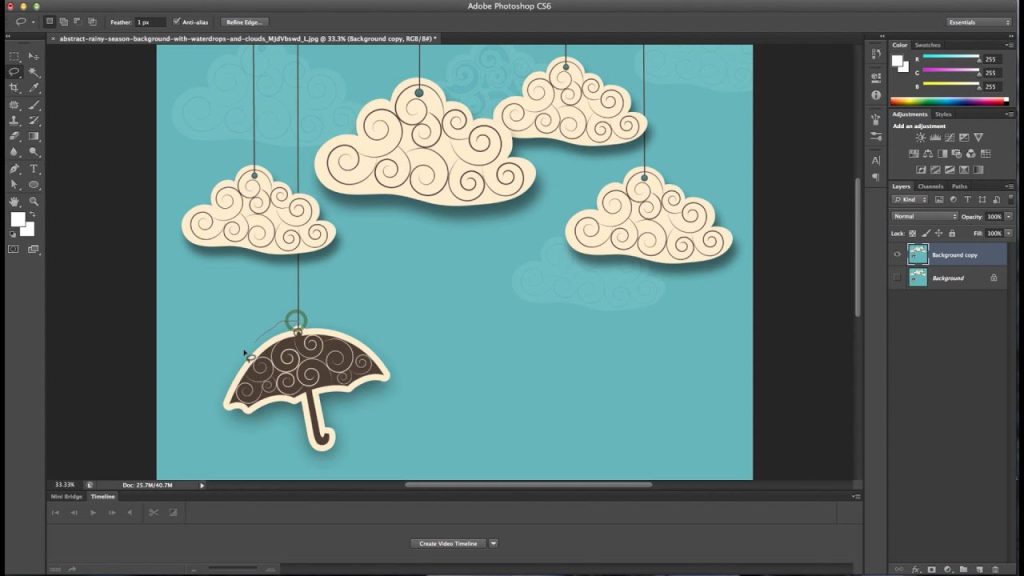The height and width of the screenshot is (576, 1024).
Task: Click the Delete layer trash icon
Action: [995, 569]
